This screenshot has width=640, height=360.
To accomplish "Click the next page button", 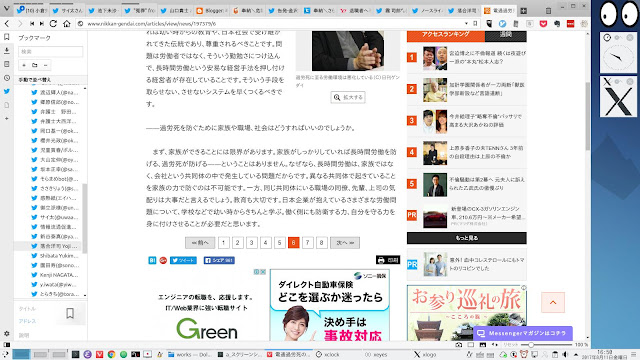I will 345,243.
